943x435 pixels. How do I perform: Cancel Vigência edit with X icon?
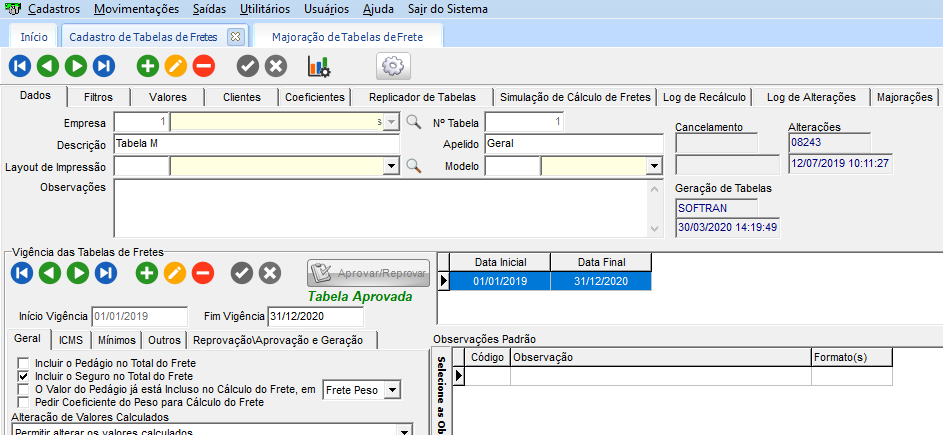click(270, 273)
